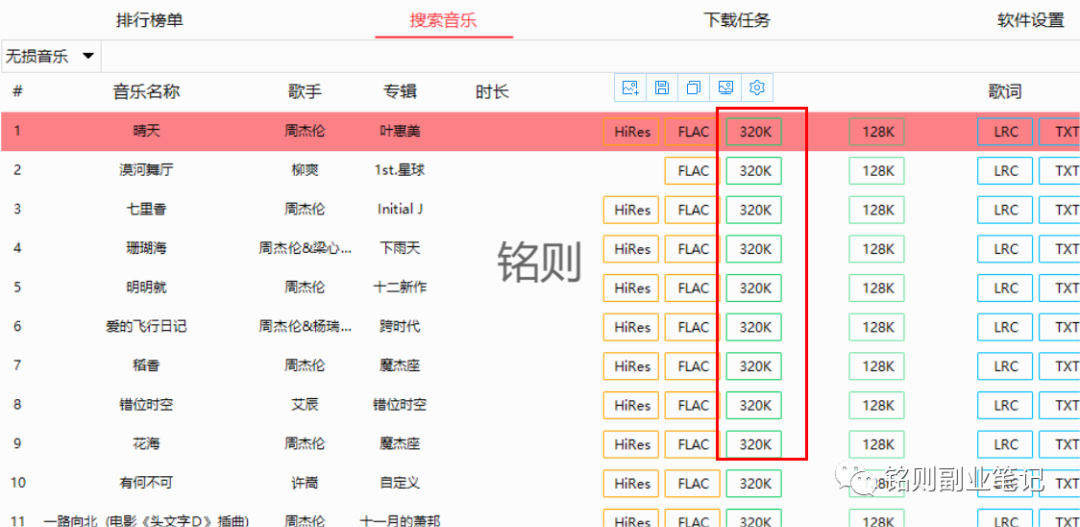Download 花海 in FLAC

(692, 444)
